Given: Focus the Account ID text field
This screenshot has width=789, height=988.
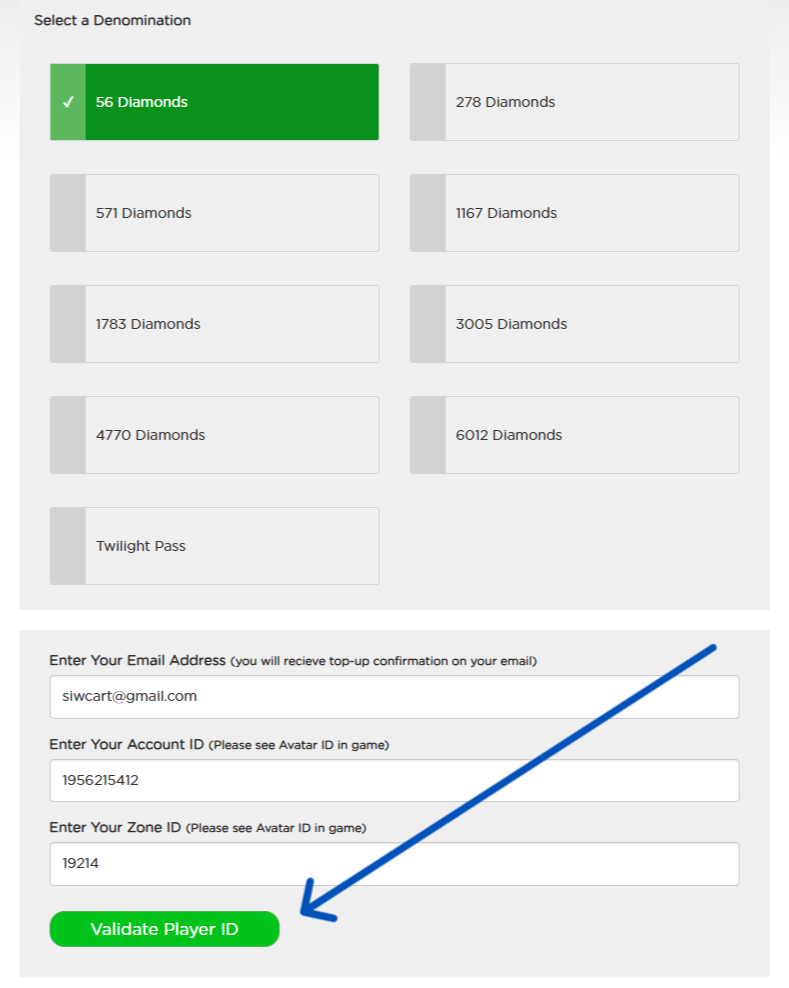Looking at the screenshot, I should coord(394,780).
